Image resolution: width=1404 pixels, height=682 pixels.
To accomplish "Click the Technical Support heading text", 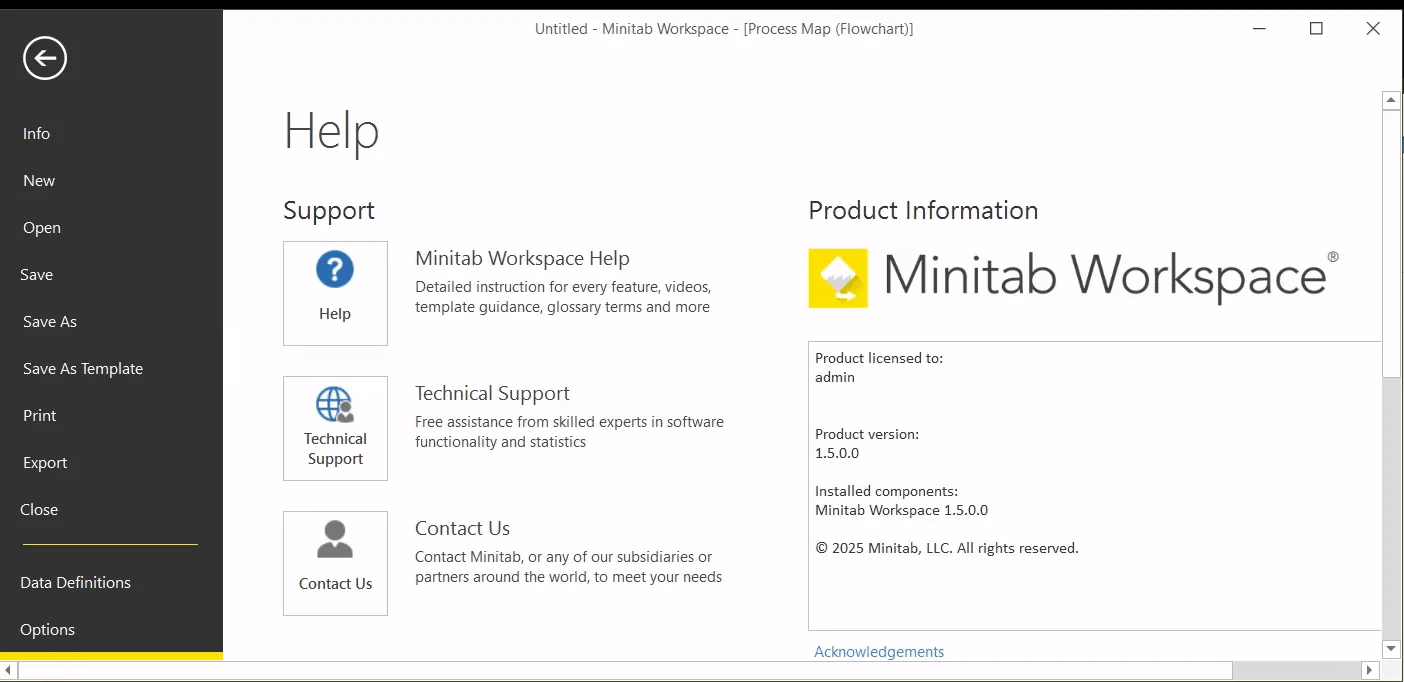I will coord(492,394).
